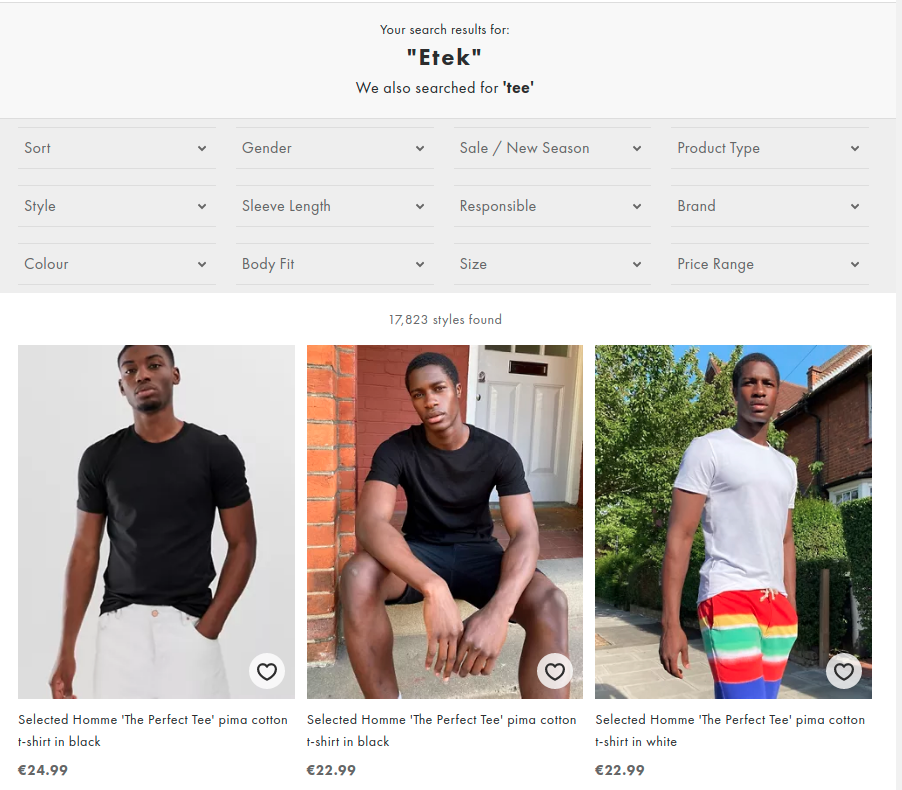Heart the white t-shirt product
This screenshot has height=790, width=902.
tap(843, 671)
